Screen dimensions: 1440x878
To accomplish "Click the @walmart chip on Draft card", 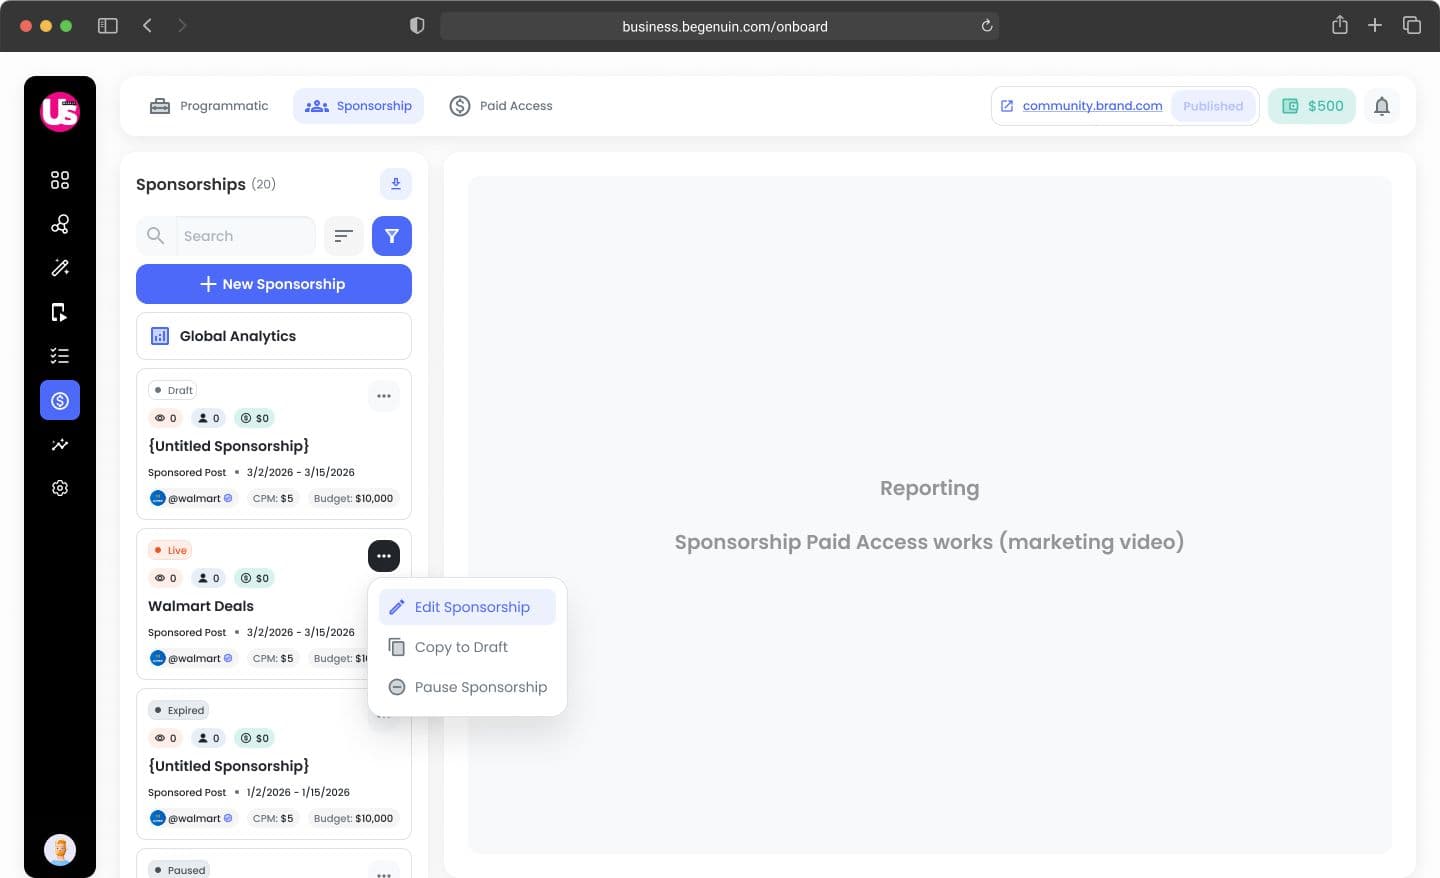I will click(x=192, y=498).
